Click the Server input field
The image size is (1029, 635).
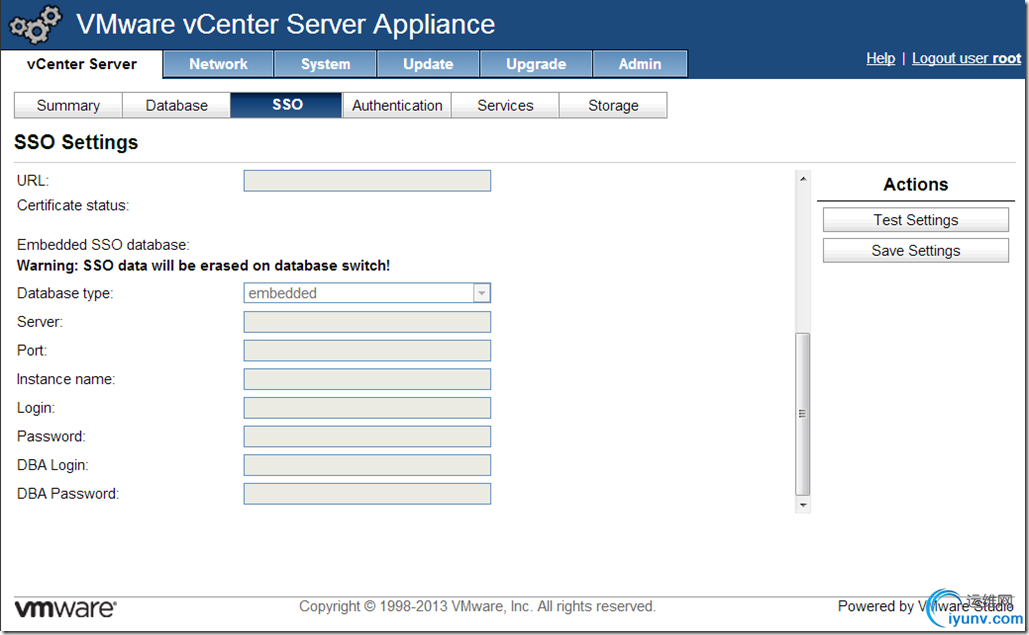367,322
